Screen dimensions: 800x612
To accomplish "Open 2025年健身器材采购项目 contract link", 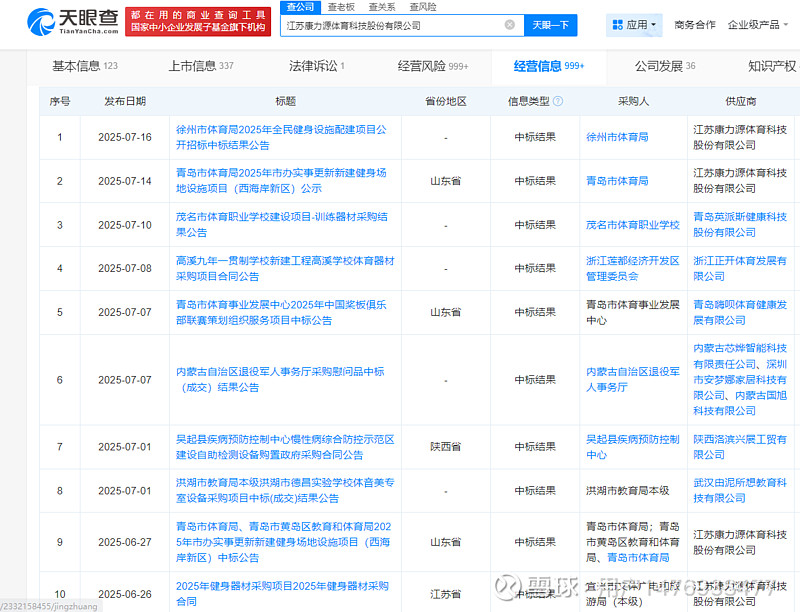I will pos(282,594).
